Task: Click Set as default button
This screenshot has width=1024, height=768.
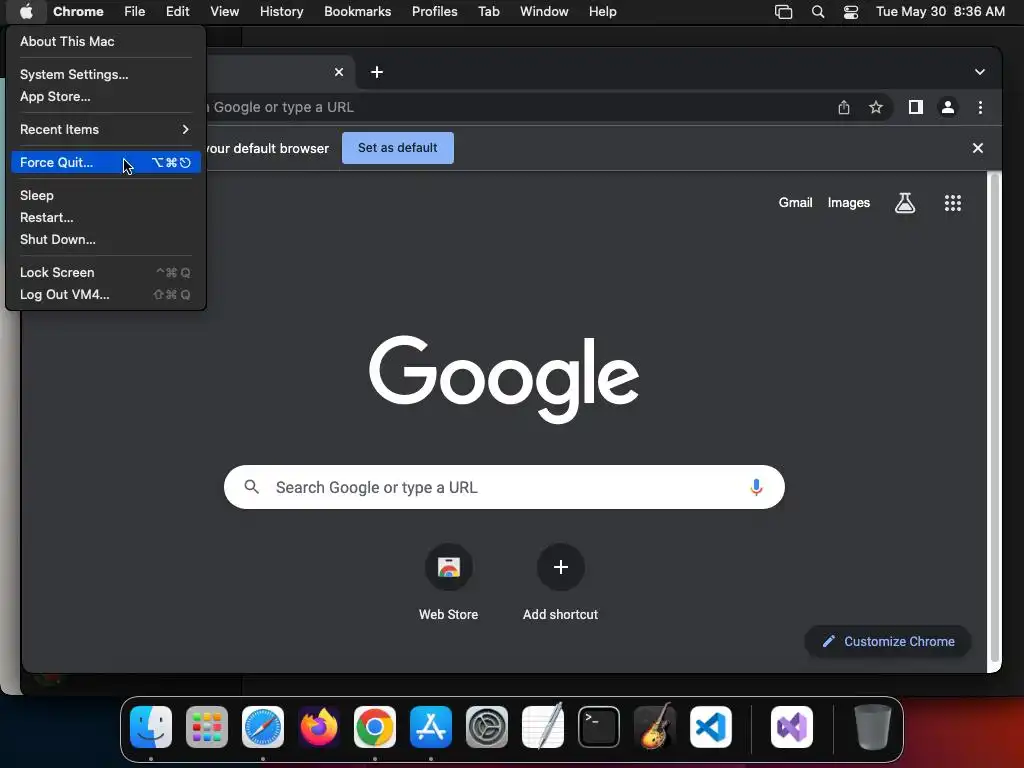Action: coord(398,148)
